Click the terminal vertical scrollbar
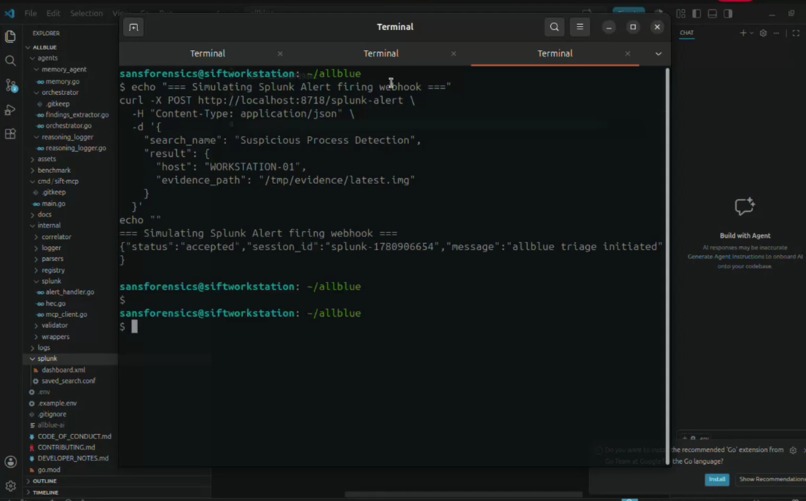806x501 pixels. tap(668, 266)
